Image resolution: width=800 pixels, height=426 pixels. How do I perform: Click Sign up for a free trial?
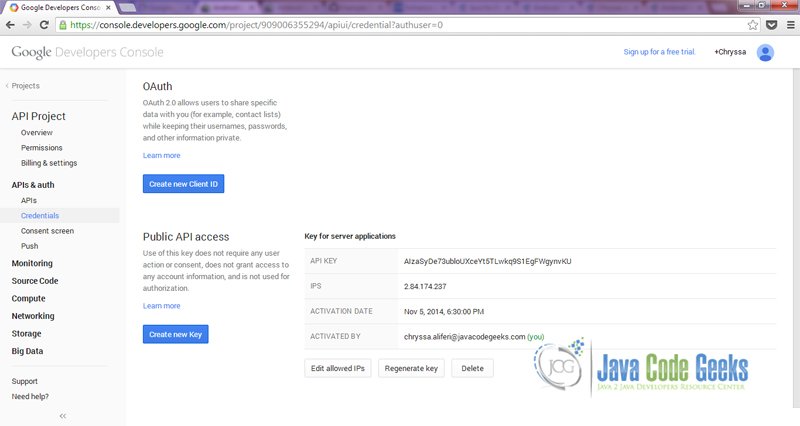659,52
